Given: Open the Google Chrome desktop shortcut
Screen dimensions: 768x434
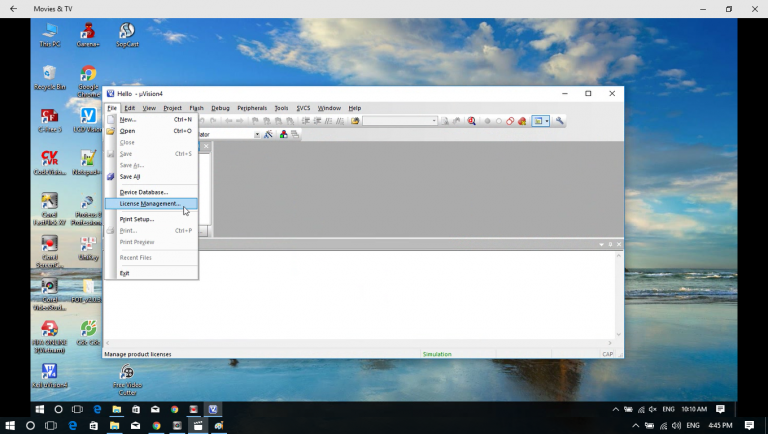Looking at the screenshot, I should pos(88,77).
